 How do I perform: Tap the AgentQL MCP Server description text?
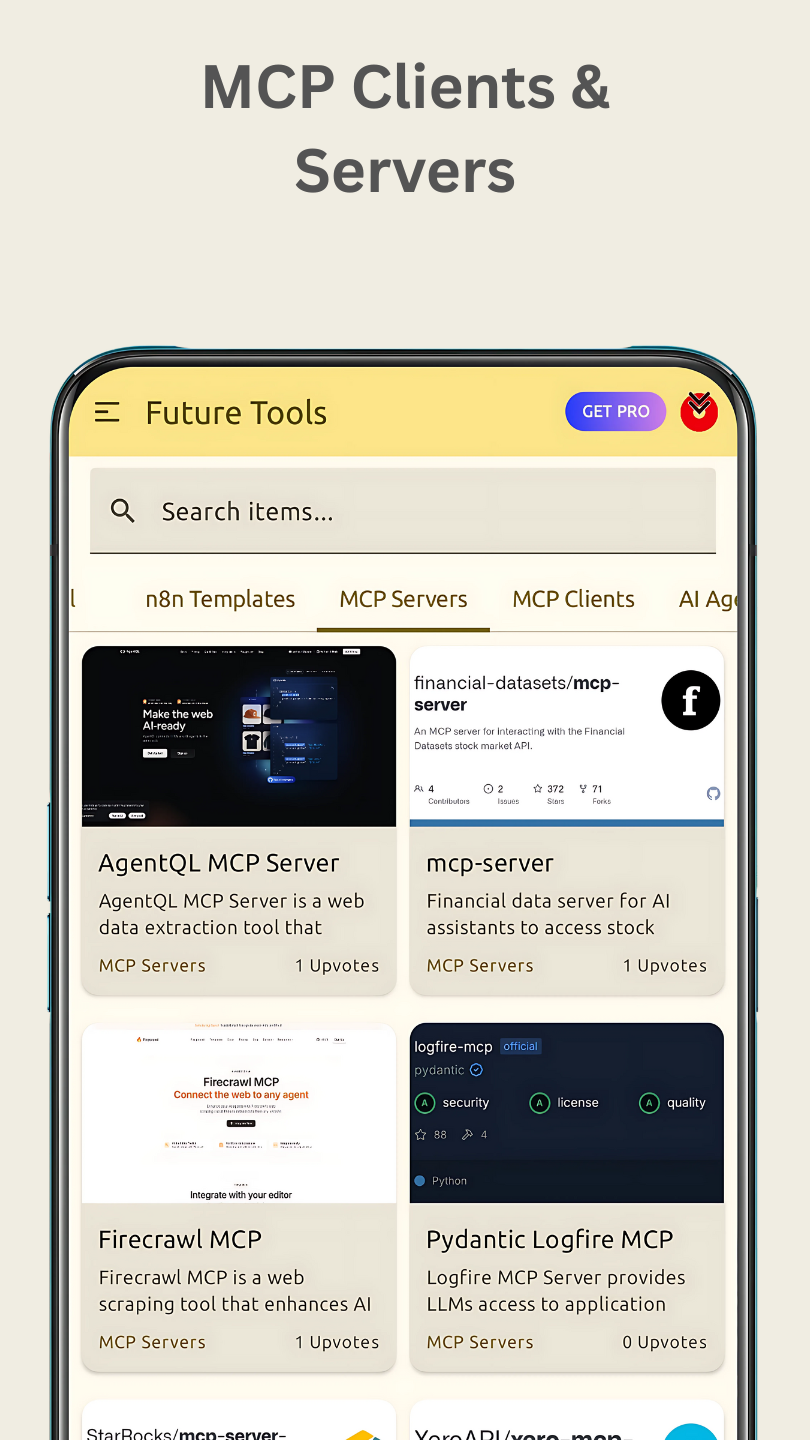click(x=231, y=914)
